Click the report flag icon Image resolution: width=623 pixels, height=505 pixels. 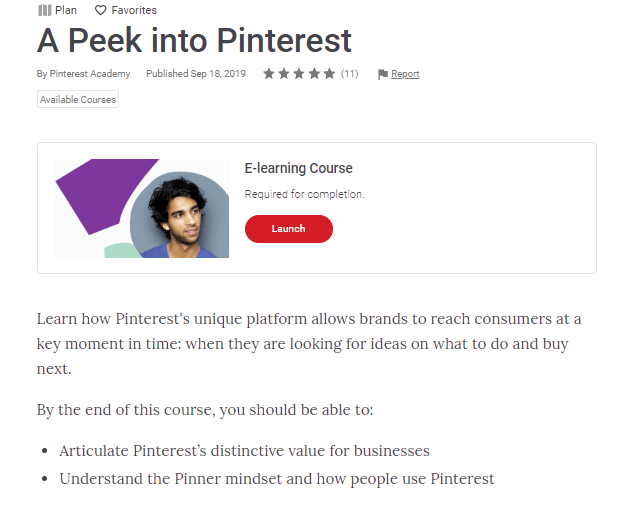[x=383, y=74]
